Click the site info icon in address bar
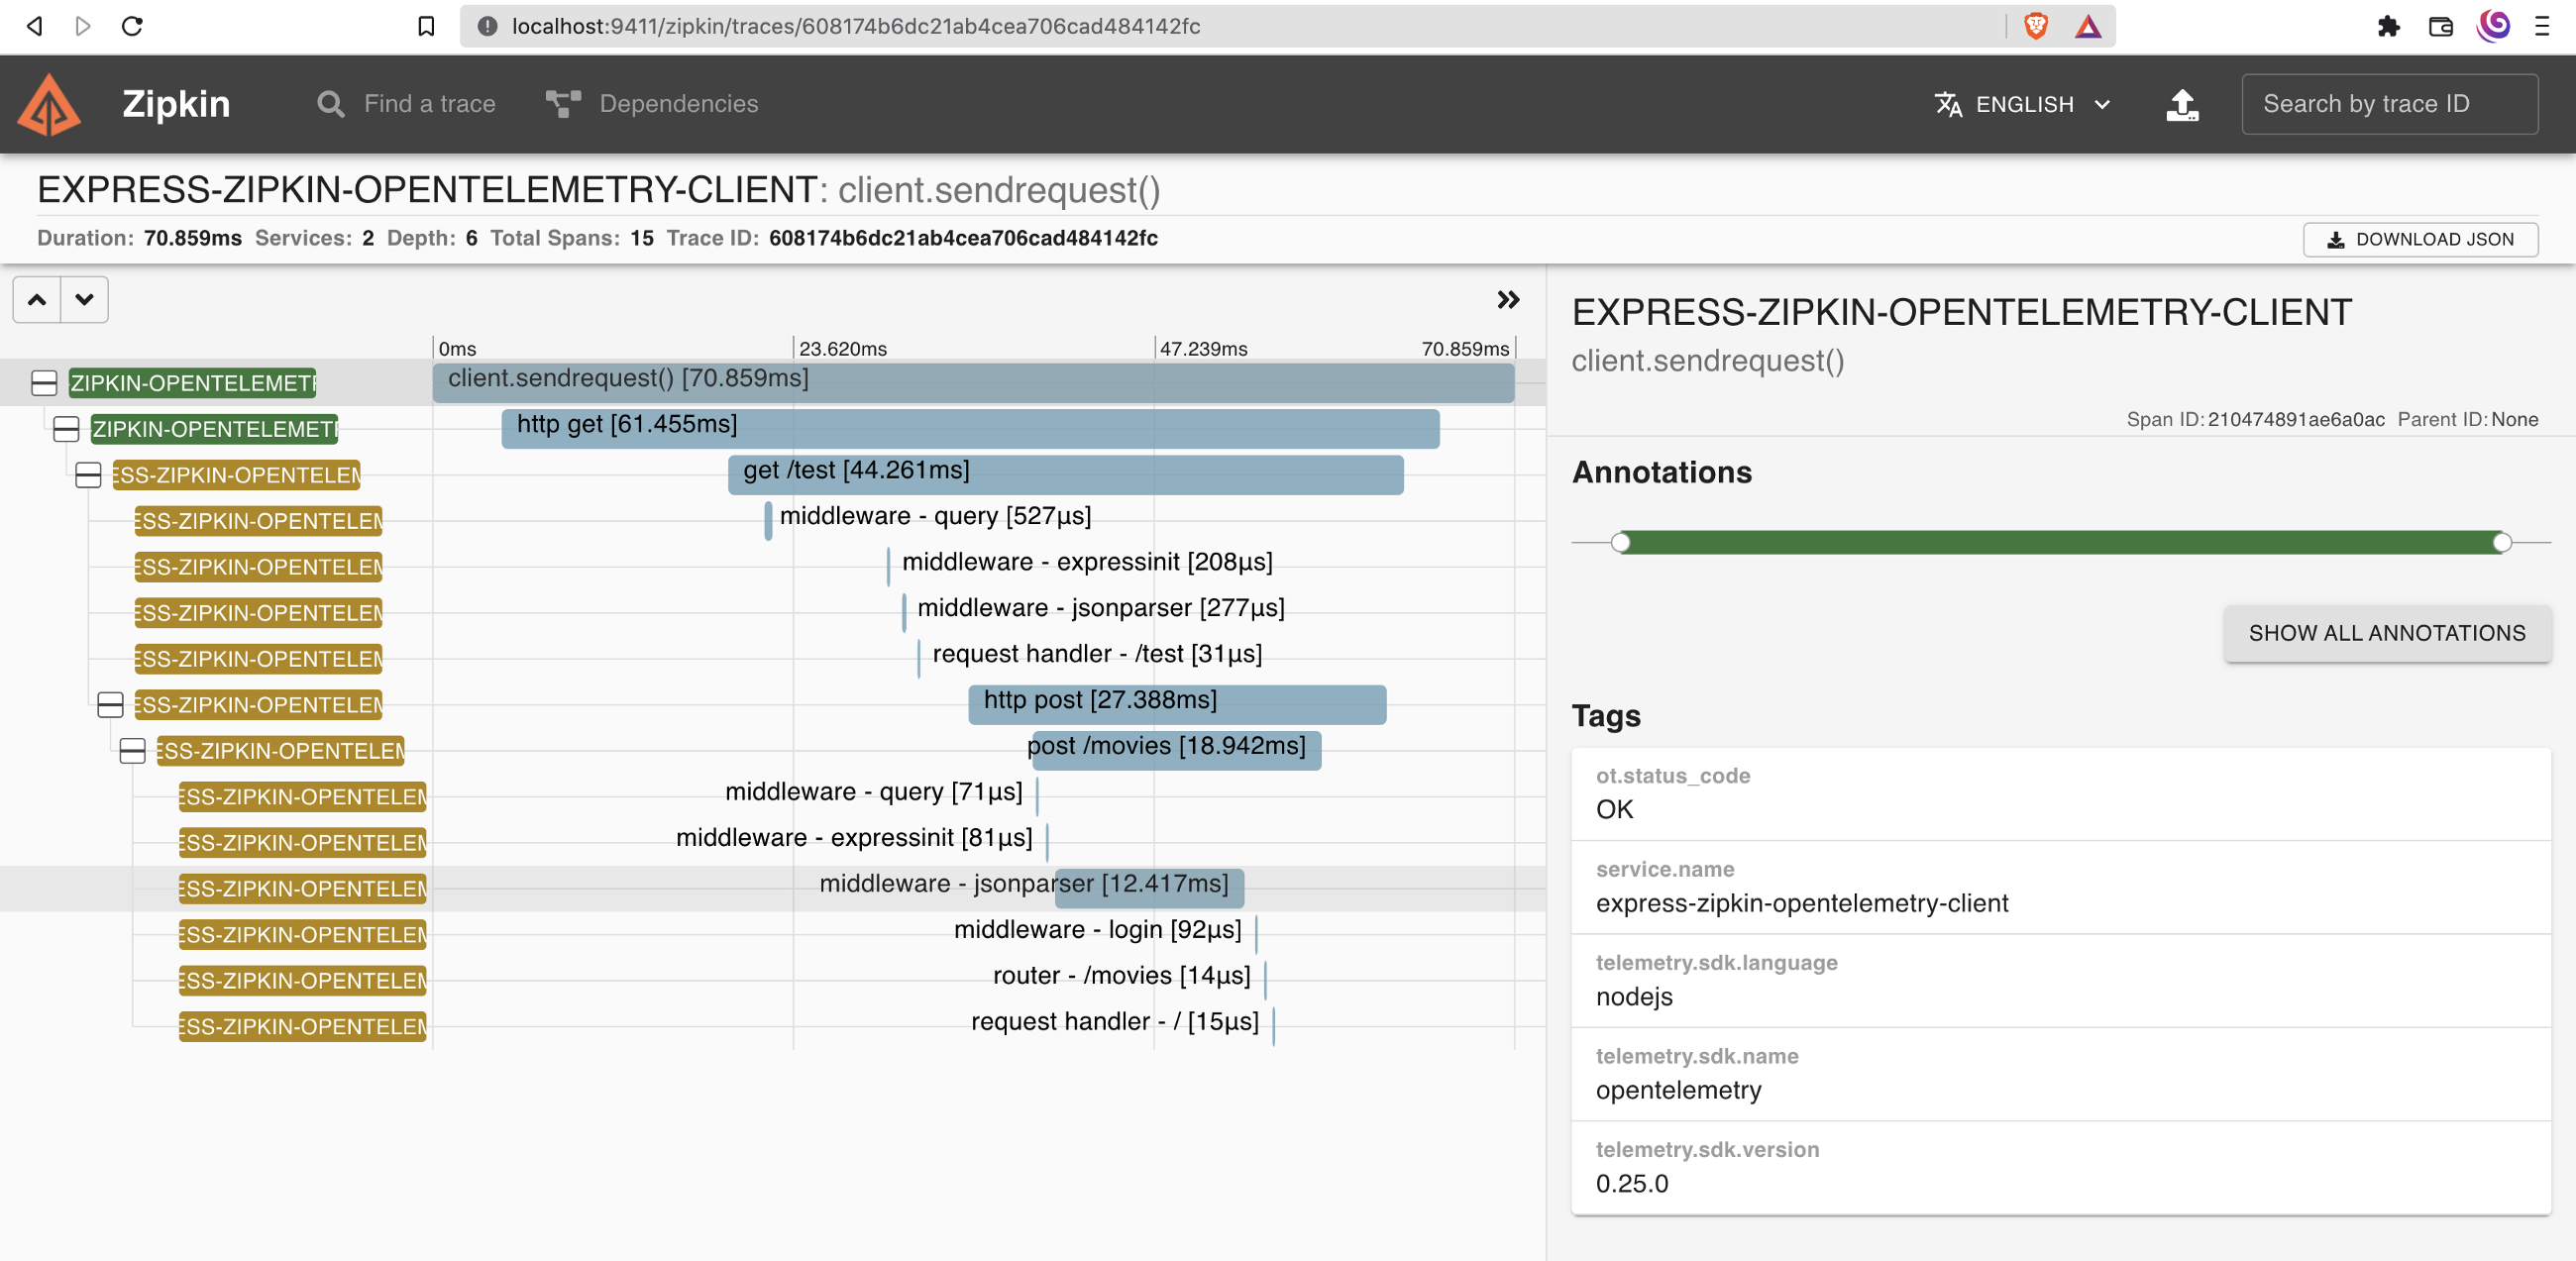This screenshot has height=1261, width=2576. point(487,26)
